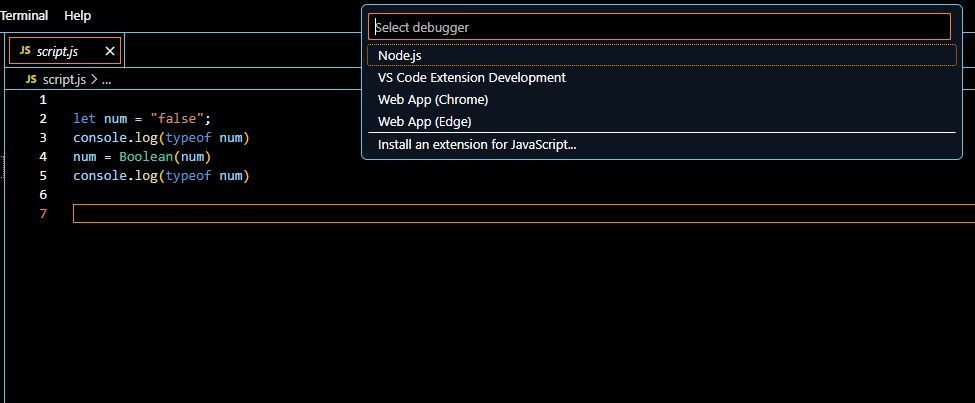Select Web App (Chrome) debugger
The height and width of the screenshot is (403, 975).
662,100
